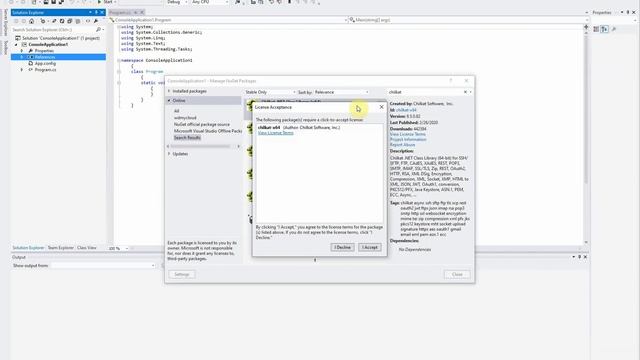This screenshot has height=360, width=640.
Task: Click the I Decline button
Action: click(x=342, y=247)
